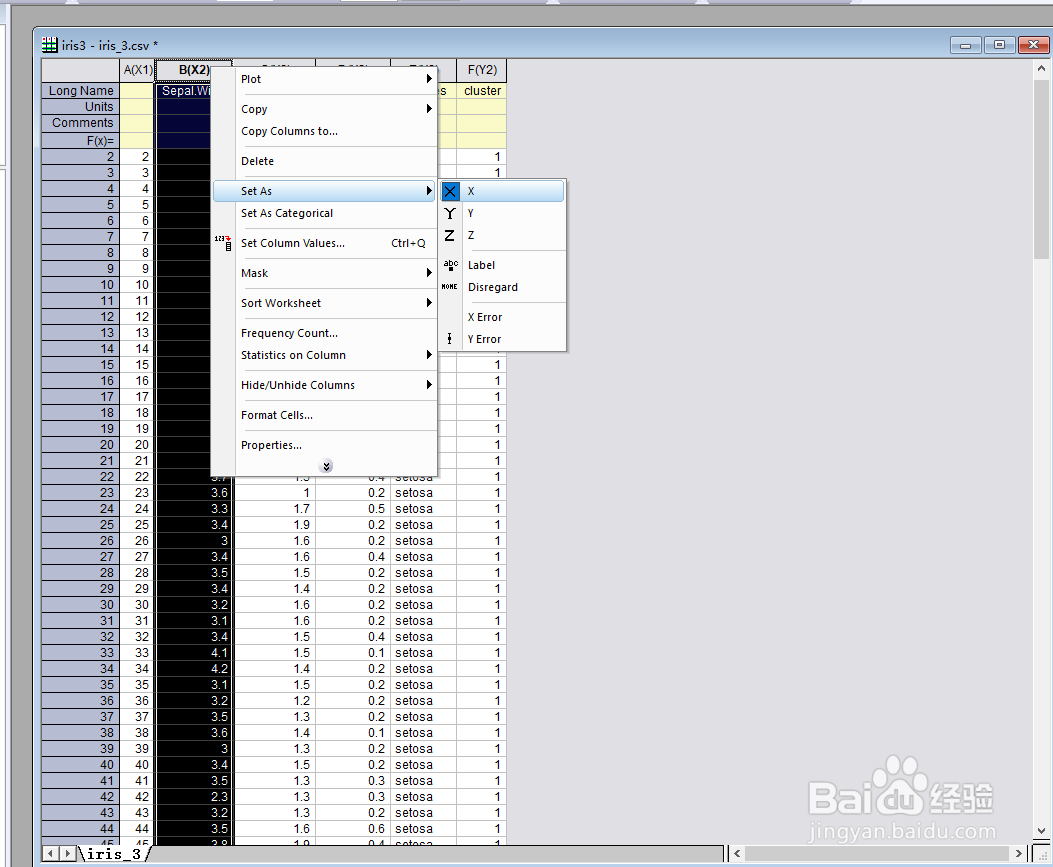Click horizontal scrollbar left arrow
This screenshot has width=1053, height=867.
click(x=737, y=854)
